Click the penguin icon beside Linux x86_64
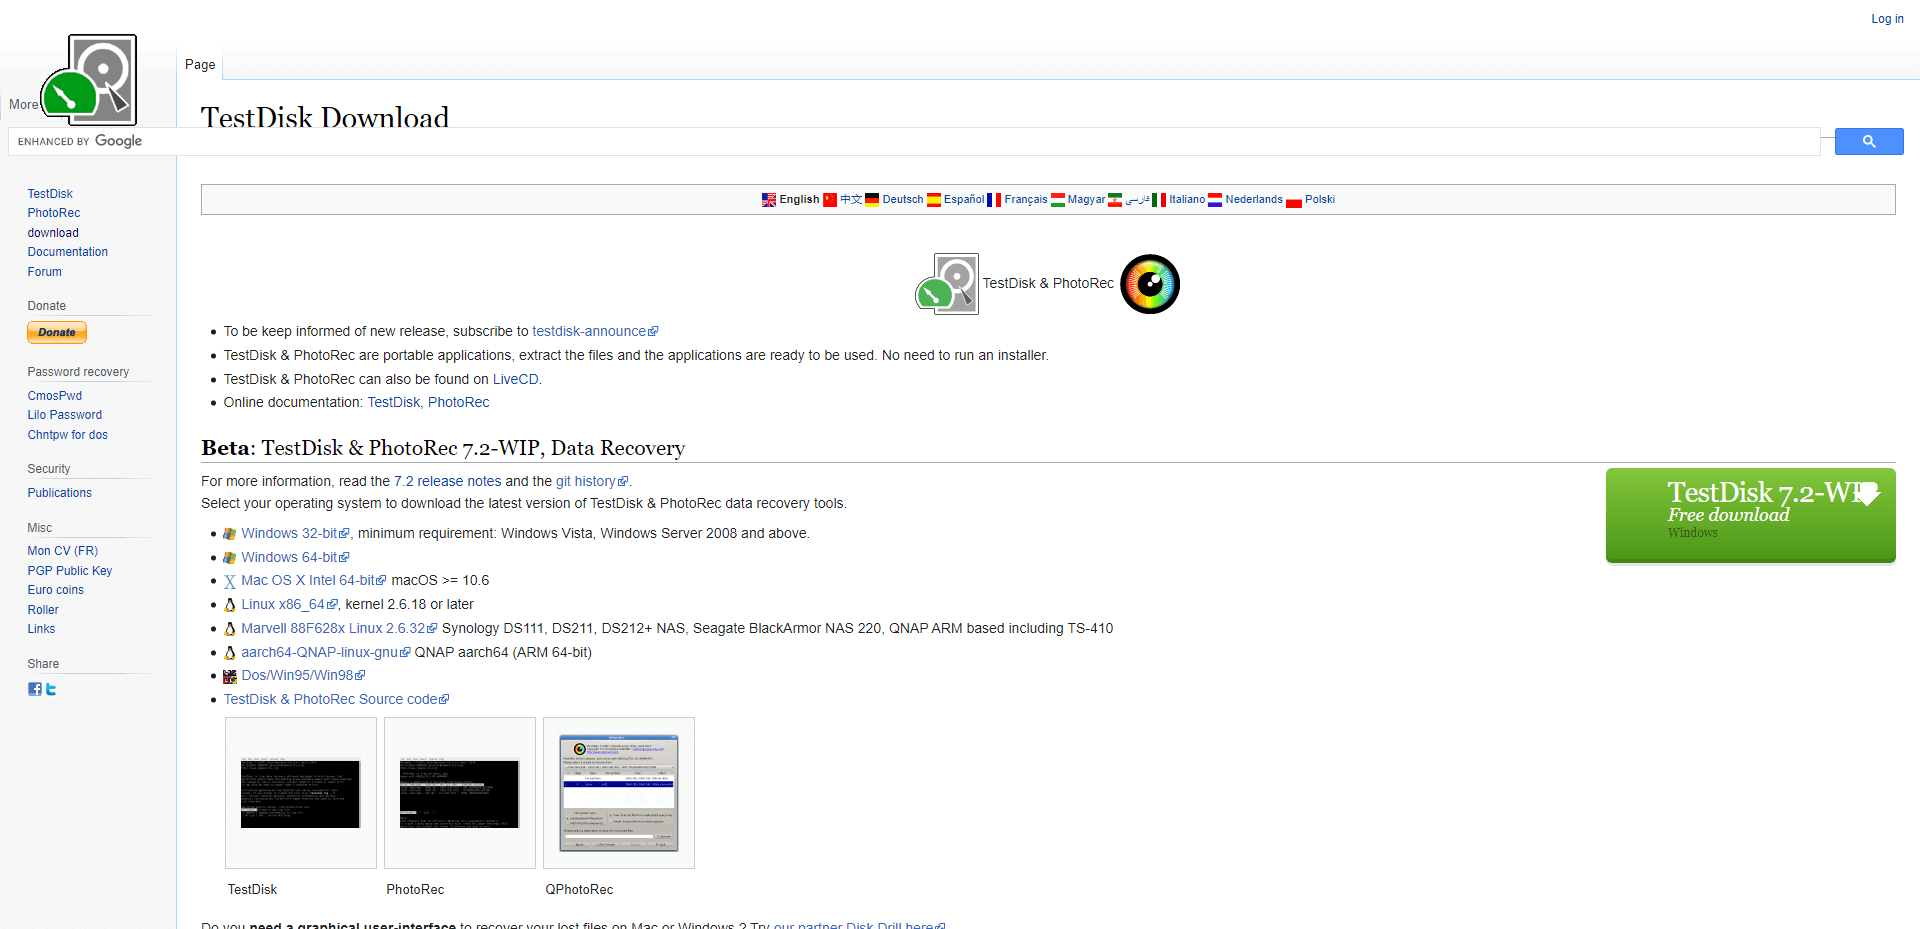Image resolution: width=1920 pixels, height=929 pixels. click(x=229, y=604)
